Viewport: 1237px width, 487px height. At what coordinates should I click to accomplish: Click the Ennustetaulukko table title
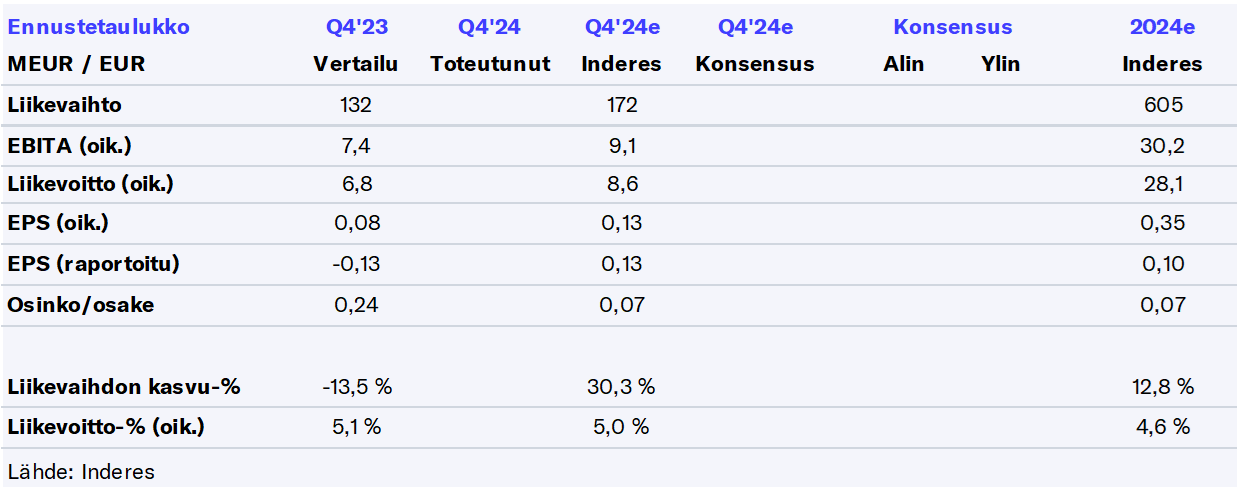[x=98, y=27]
